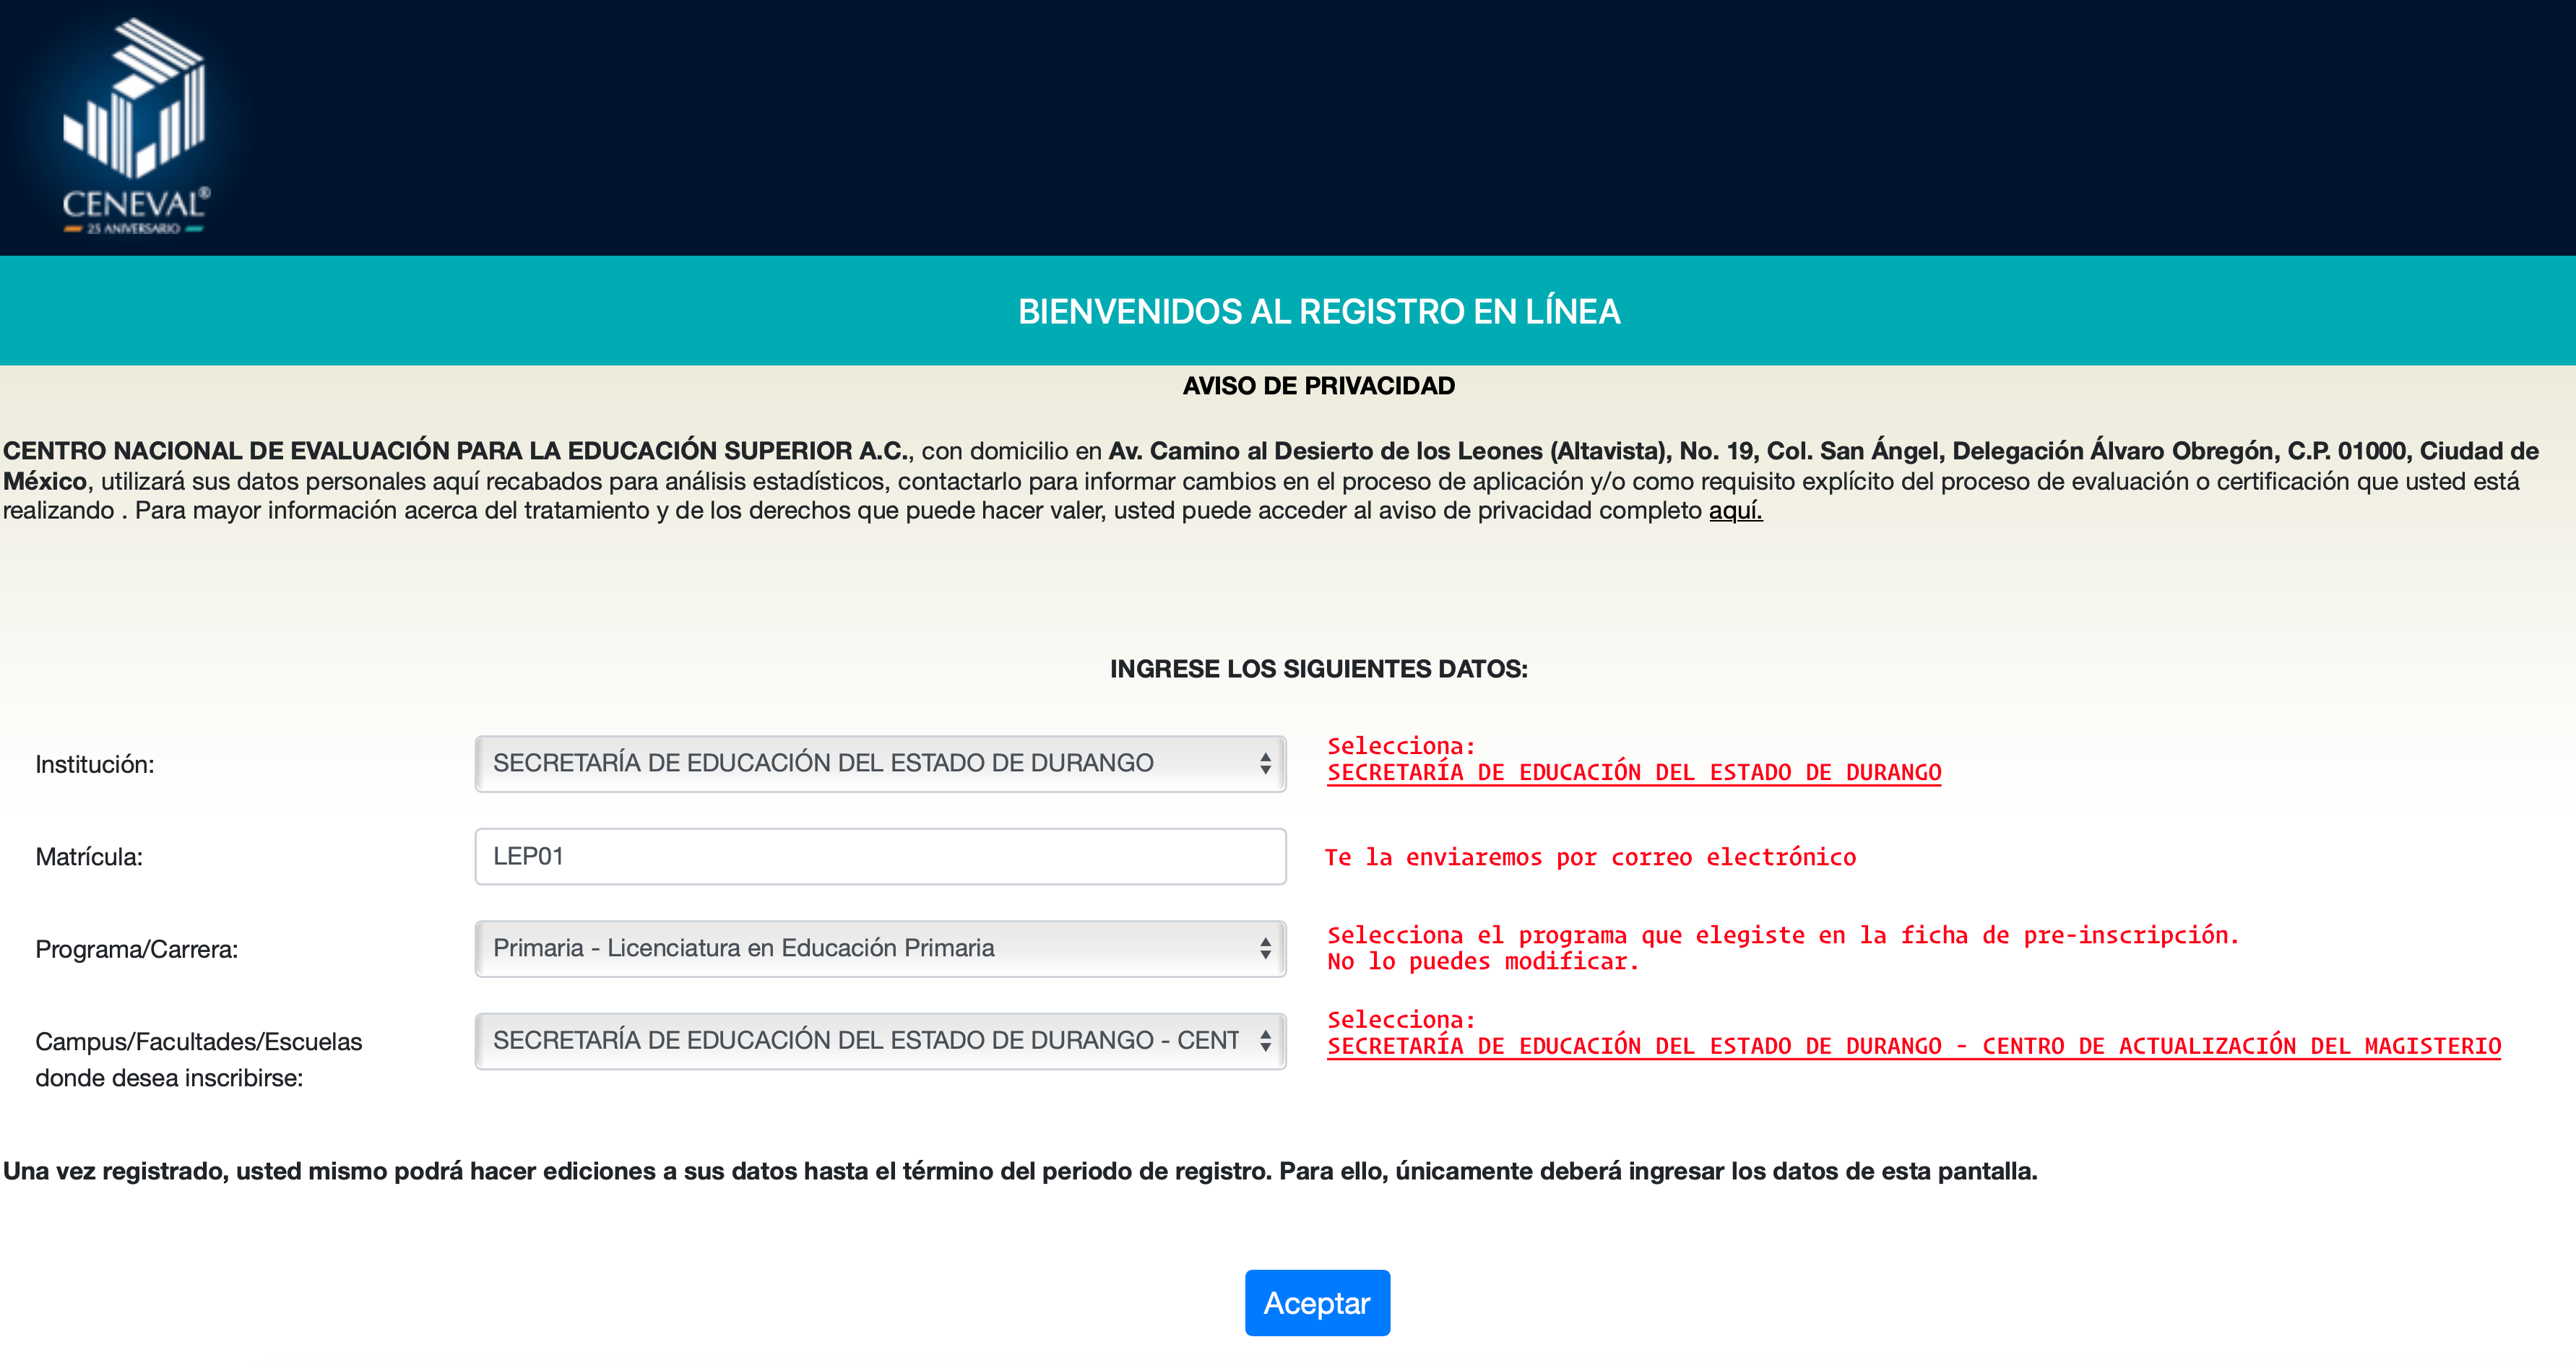Image resolution: width=2576 pixels, height=1368 pixels.
Task: Click the Matrícula label
Action: click(89, 857)
